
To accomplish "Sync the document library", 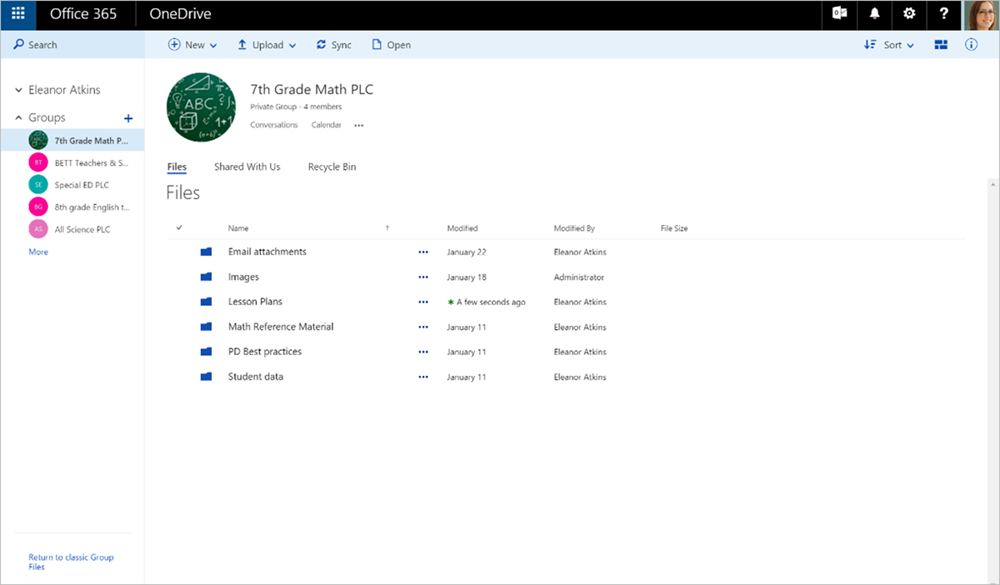I will (x=333, y=44).
